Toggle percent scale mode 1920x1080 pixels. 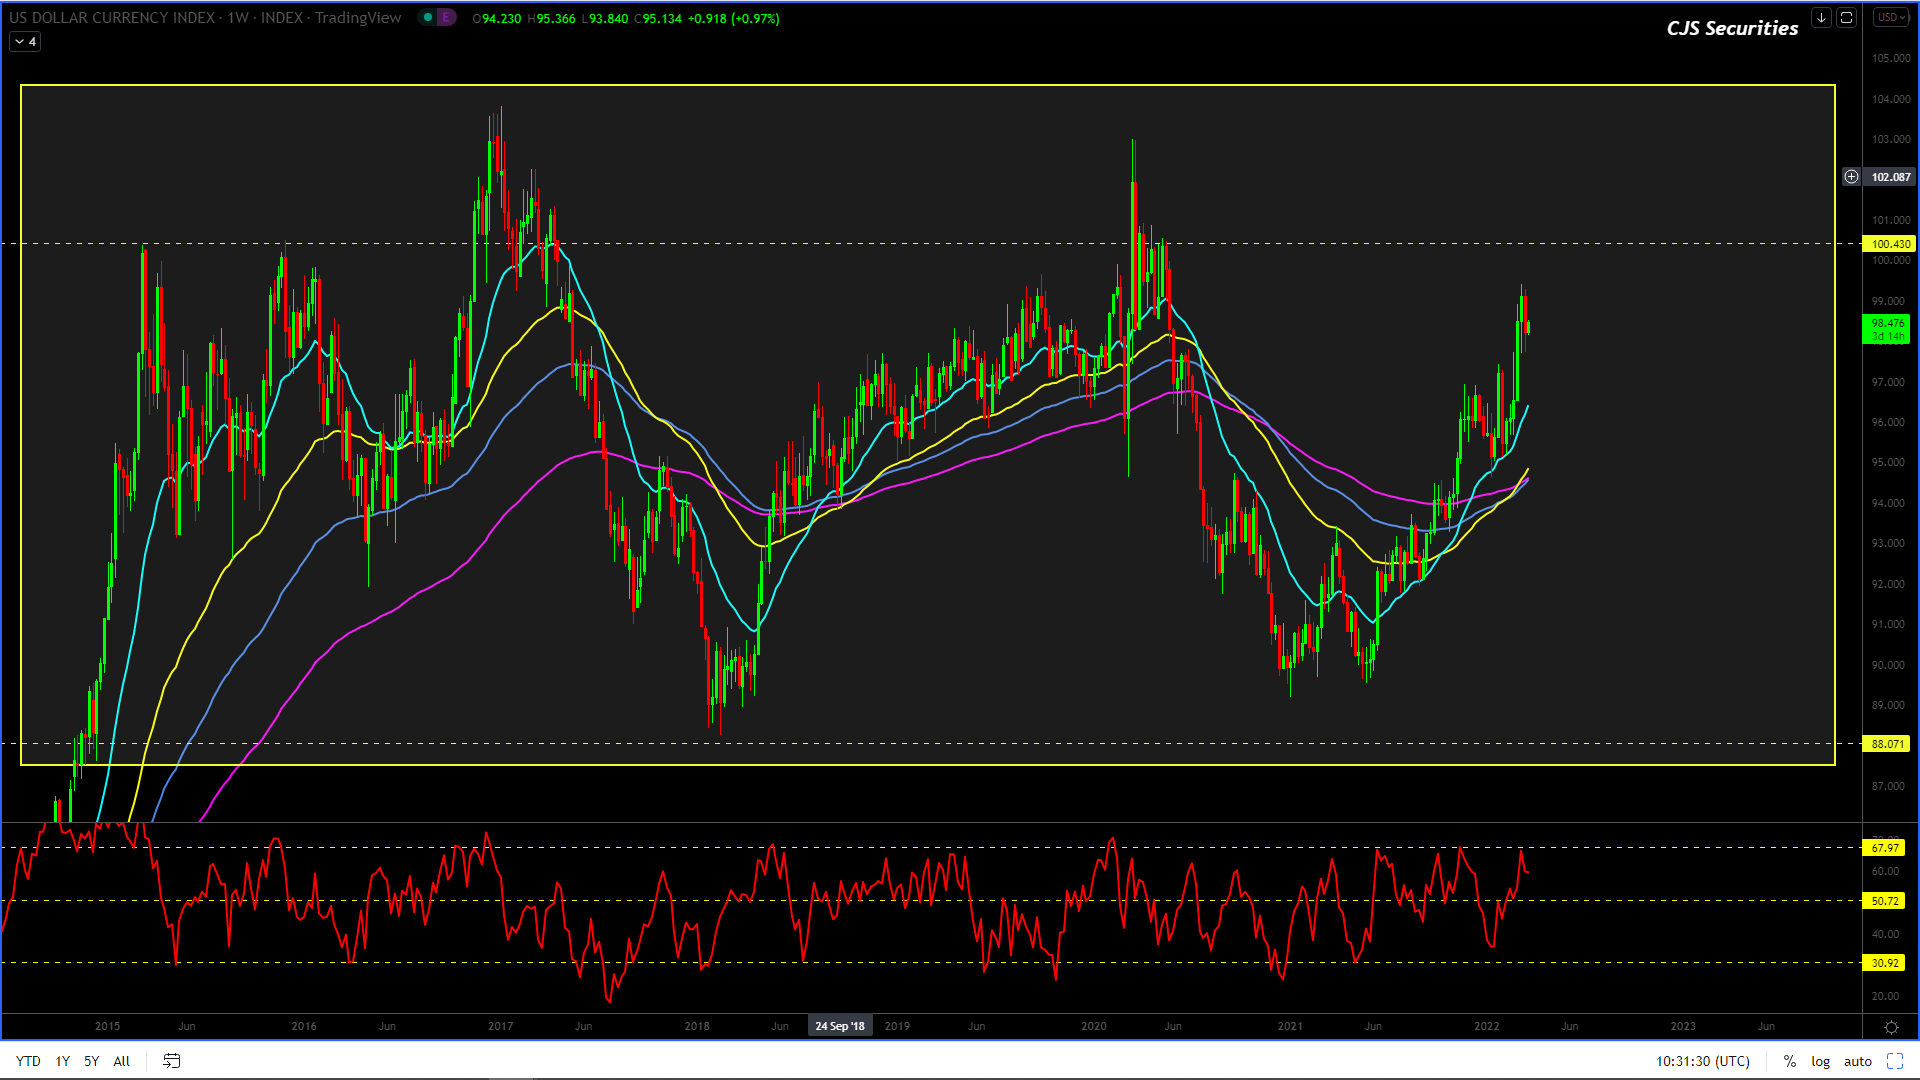click(1789, 1061)
